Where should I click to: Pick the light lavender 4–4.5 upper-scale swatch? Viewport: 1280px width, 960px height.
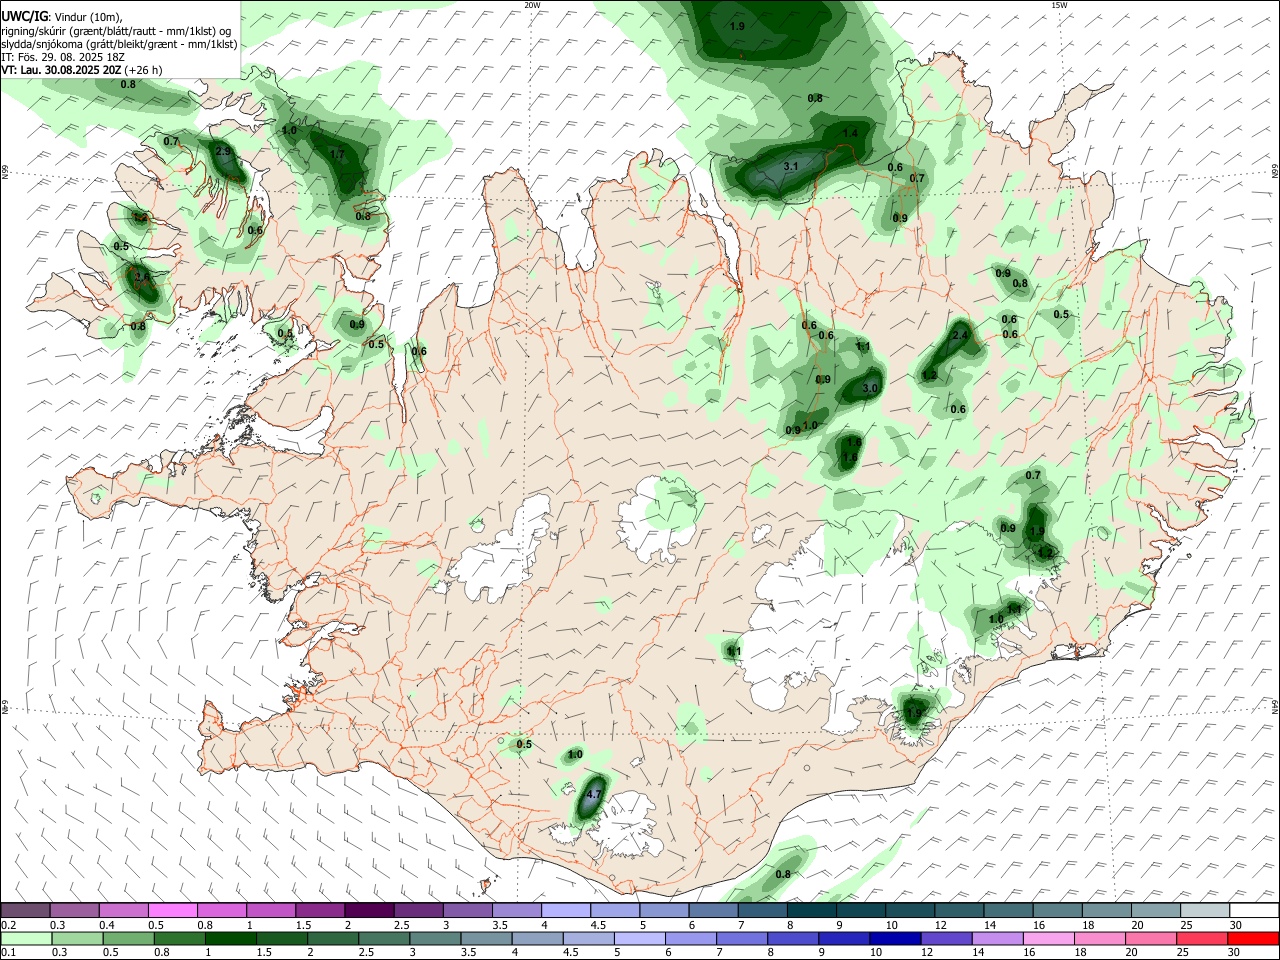tap(566, 910)
